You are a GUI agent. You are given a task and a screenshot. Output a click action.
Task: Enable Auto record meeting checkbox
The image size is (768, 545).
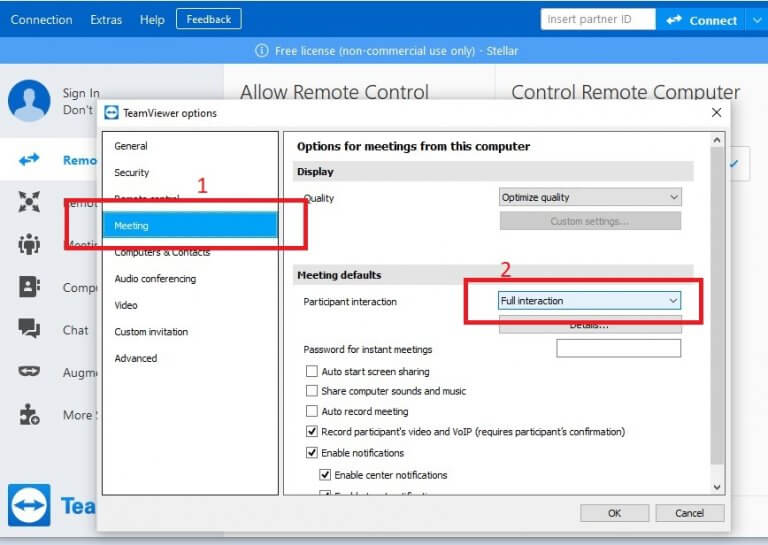(x=312, y=411)
